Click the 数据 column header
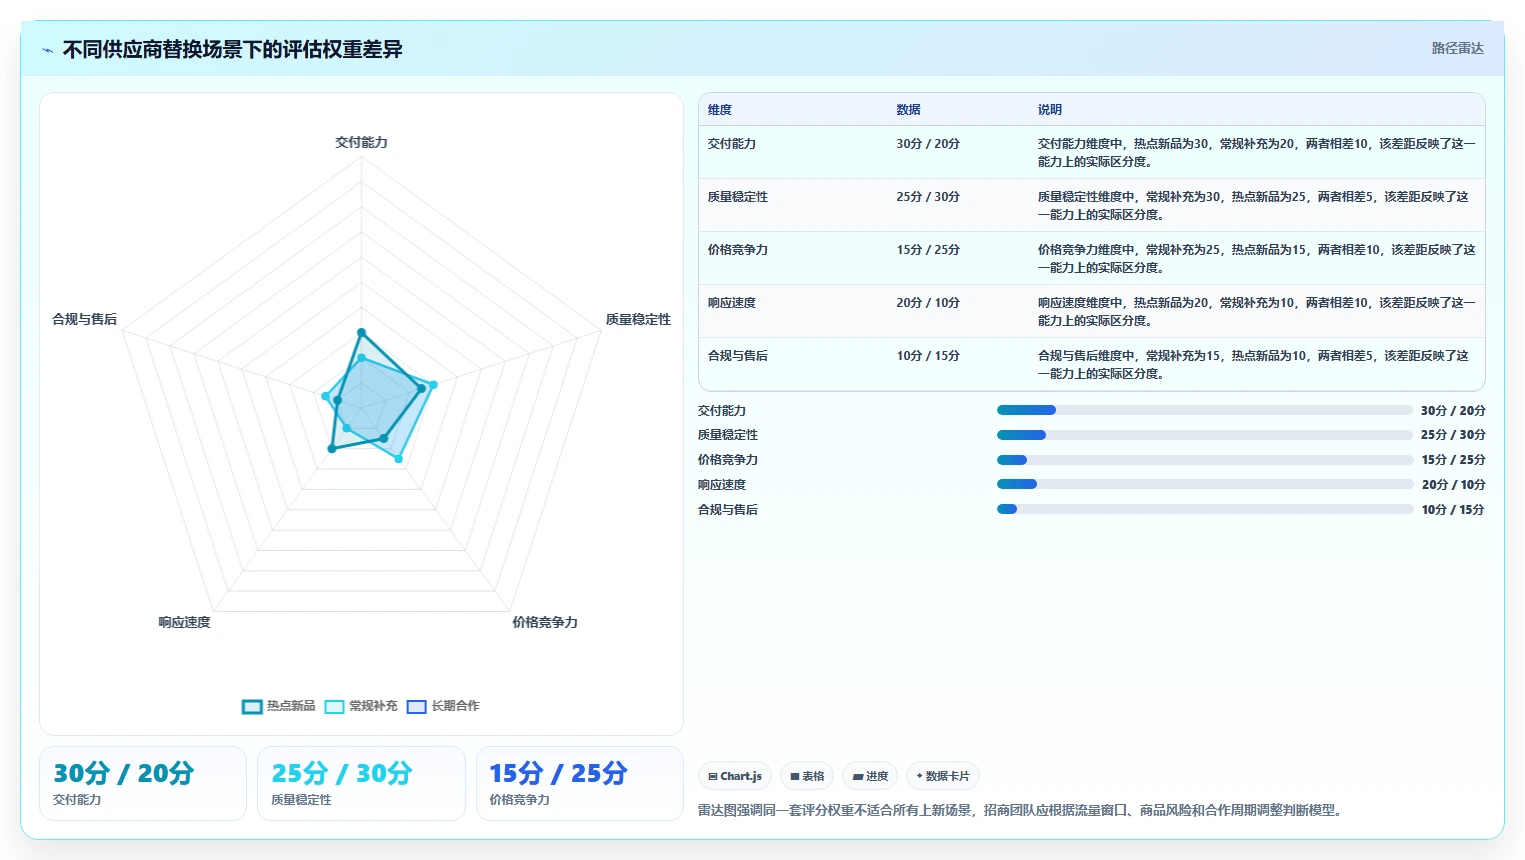The image size is (1525, 860). click(x=908, y=110)
